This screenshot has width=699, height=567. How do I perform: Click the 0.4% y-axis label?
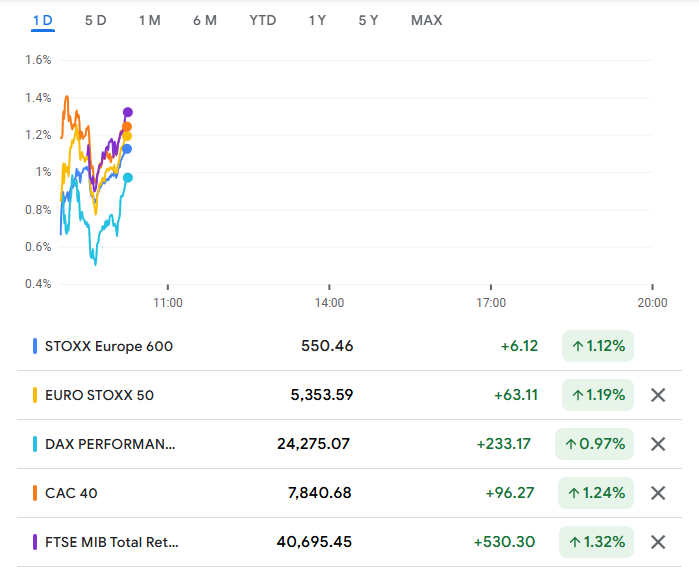pyautogui.click(x=38, y=284)
